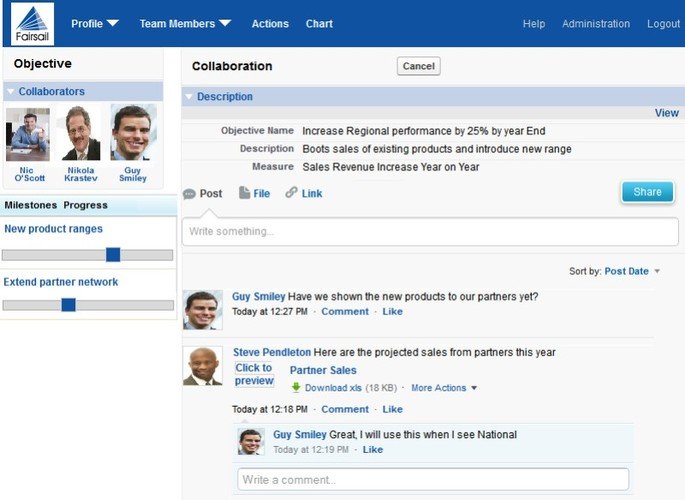This screenshot has height=500, width=685.
Task: Open the Actions menu item
Action: coord(270,24)
